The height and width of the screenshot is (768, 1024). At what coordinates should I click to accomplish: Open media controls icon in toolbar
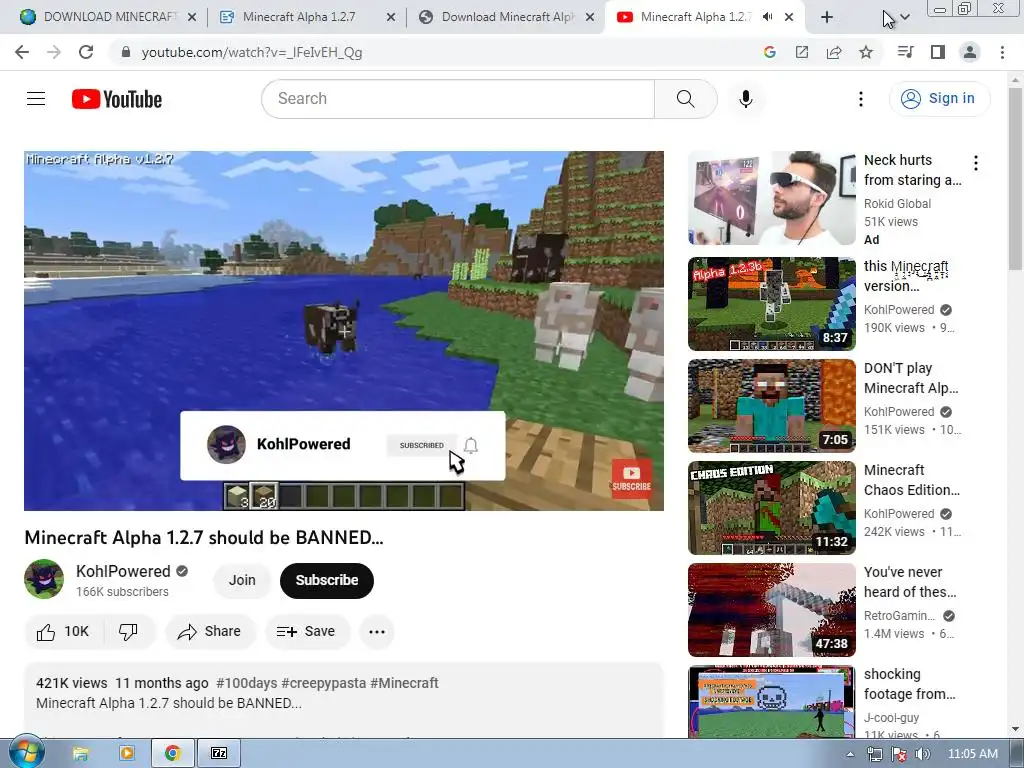point(905,52)
